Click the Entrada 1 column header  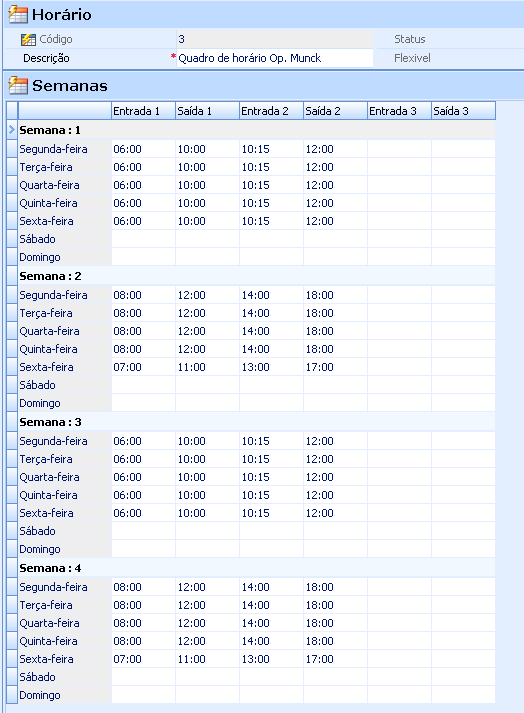(143, 111)
